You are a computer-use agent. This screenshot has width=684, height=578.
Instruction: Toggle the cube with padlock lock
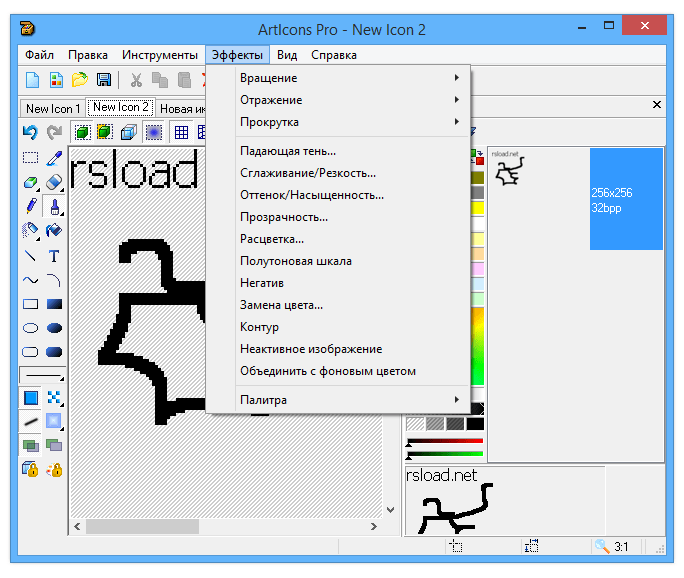[31, 470]
